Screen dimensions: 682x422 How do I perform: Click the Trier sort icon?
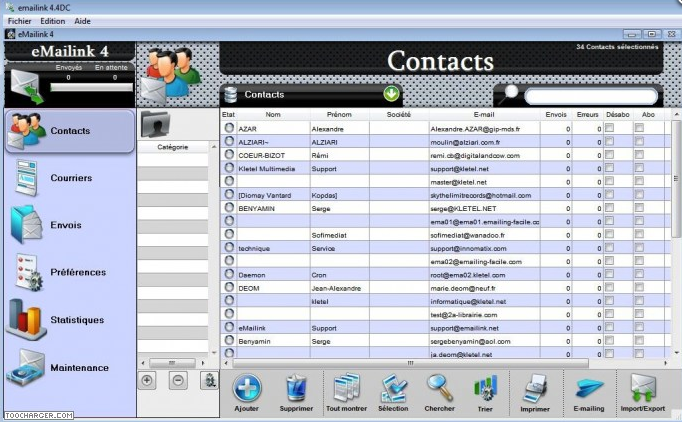point(485,389)
